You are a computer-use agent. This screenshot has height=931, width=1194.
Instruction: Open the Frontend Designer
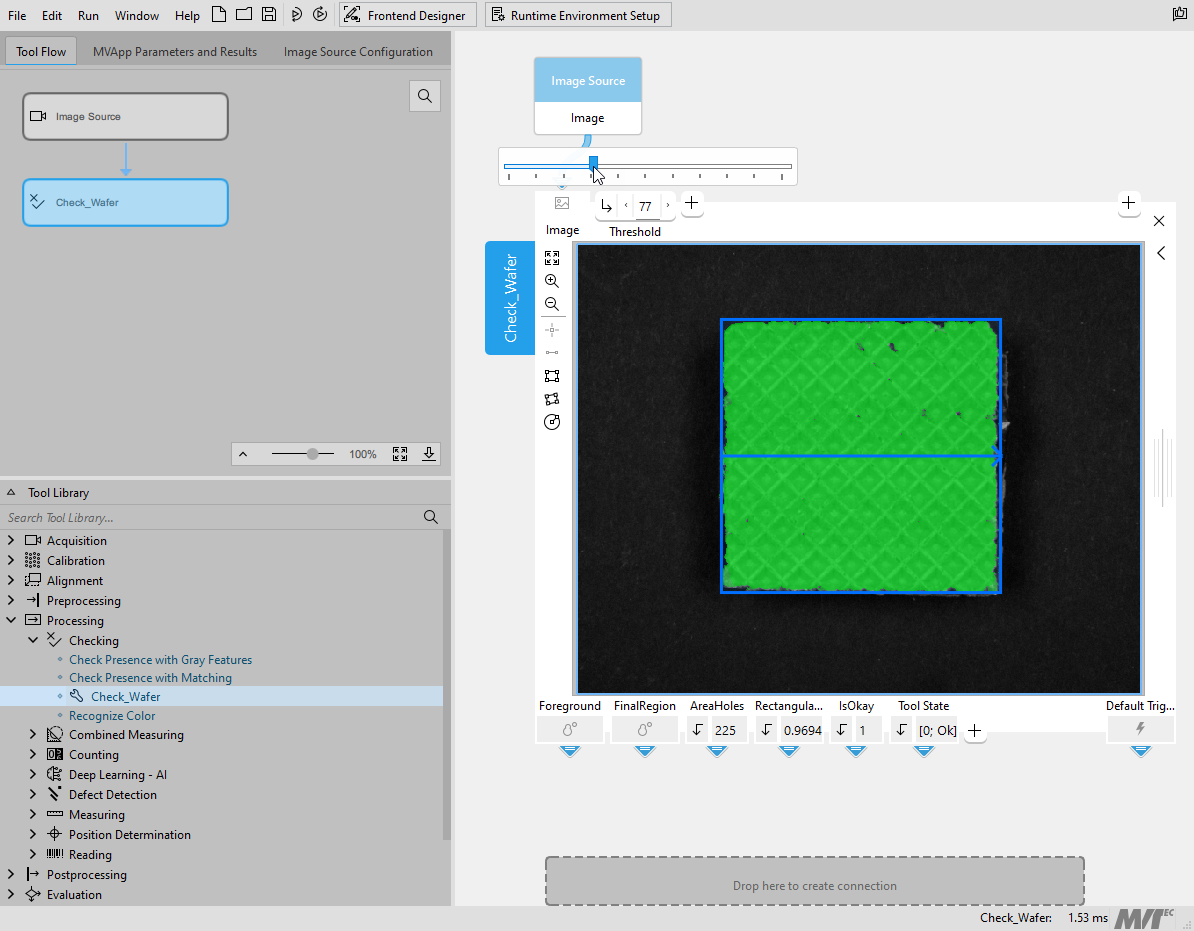[406, 15]
